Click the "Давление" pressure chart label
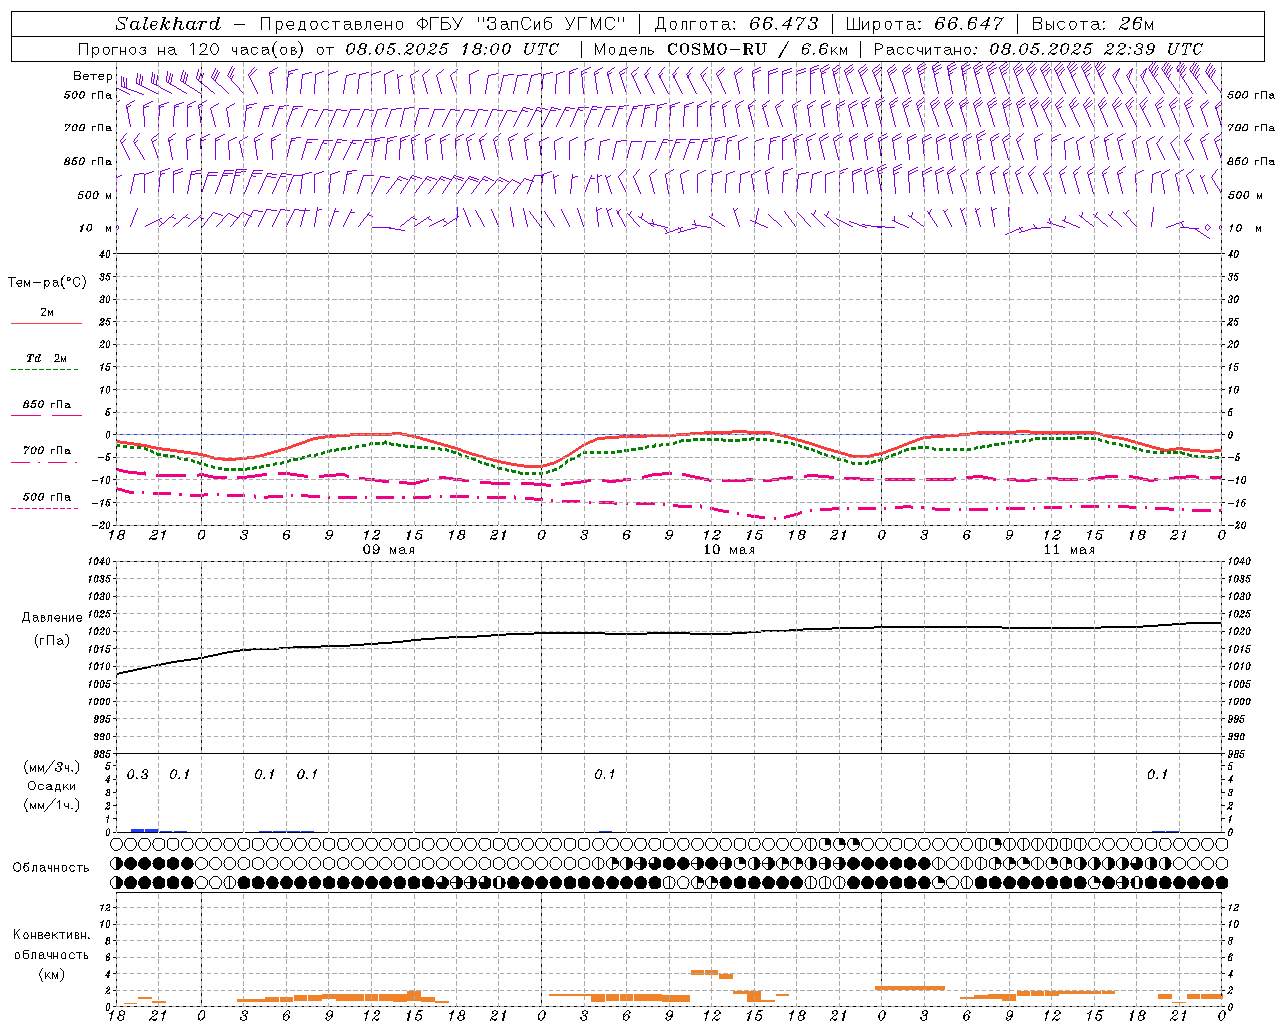Viewport: 1280px width, 1024px height. coord(52,618)
